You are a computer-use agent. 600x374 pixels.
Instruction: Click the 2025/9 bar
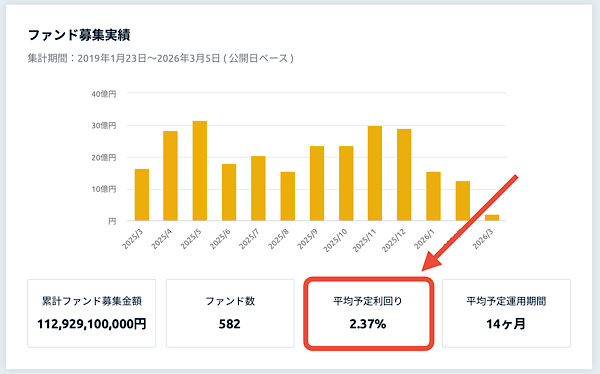coord(317,183)
